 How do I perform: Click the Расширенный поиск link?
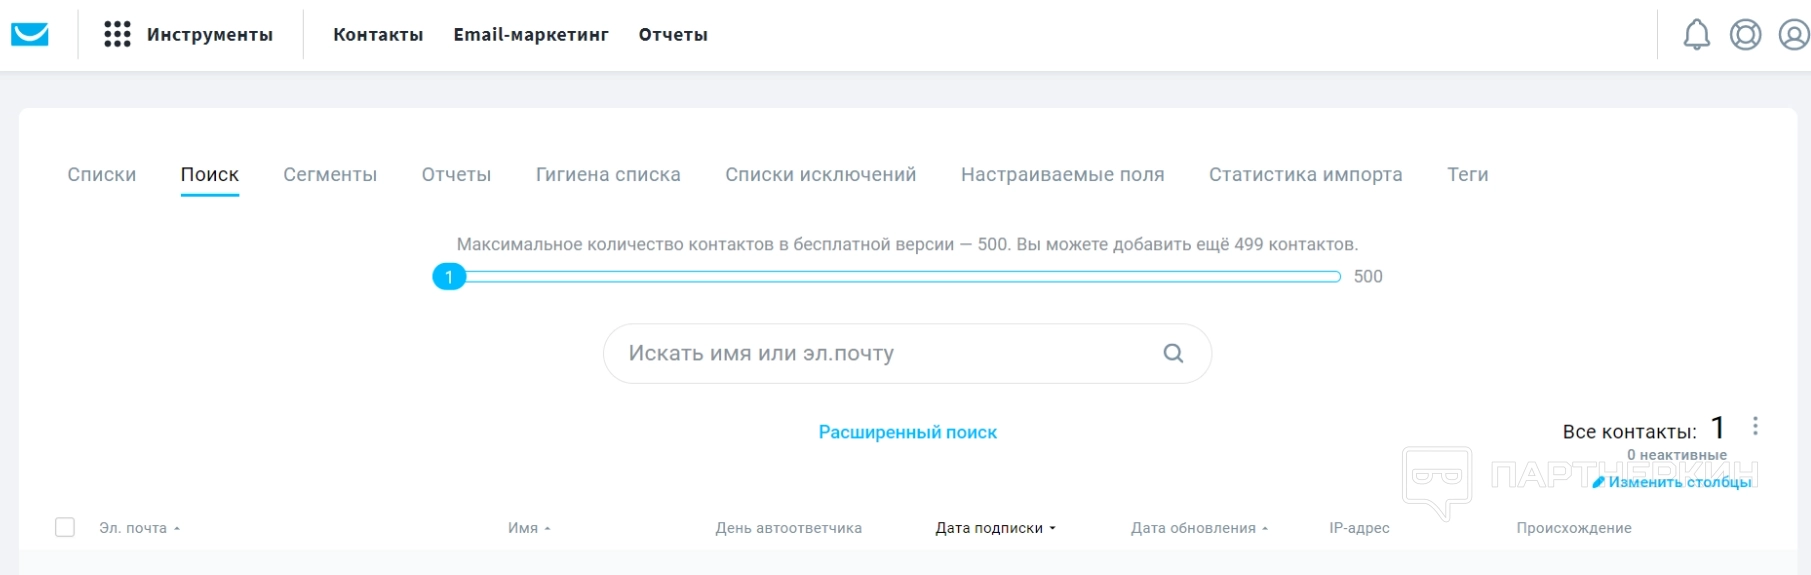908,432
